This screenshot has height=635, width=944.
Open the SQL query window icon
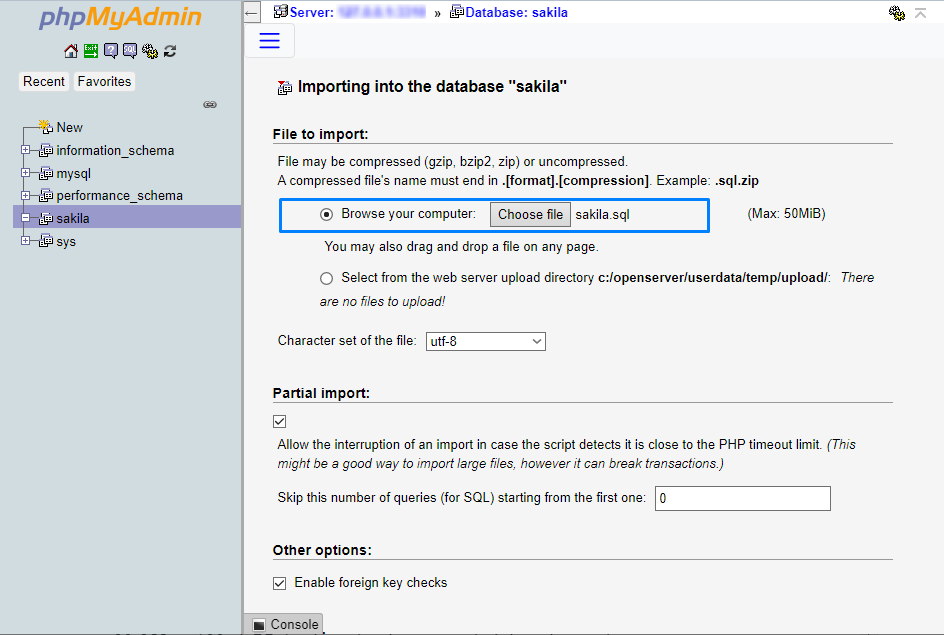(x=130, y=50)
